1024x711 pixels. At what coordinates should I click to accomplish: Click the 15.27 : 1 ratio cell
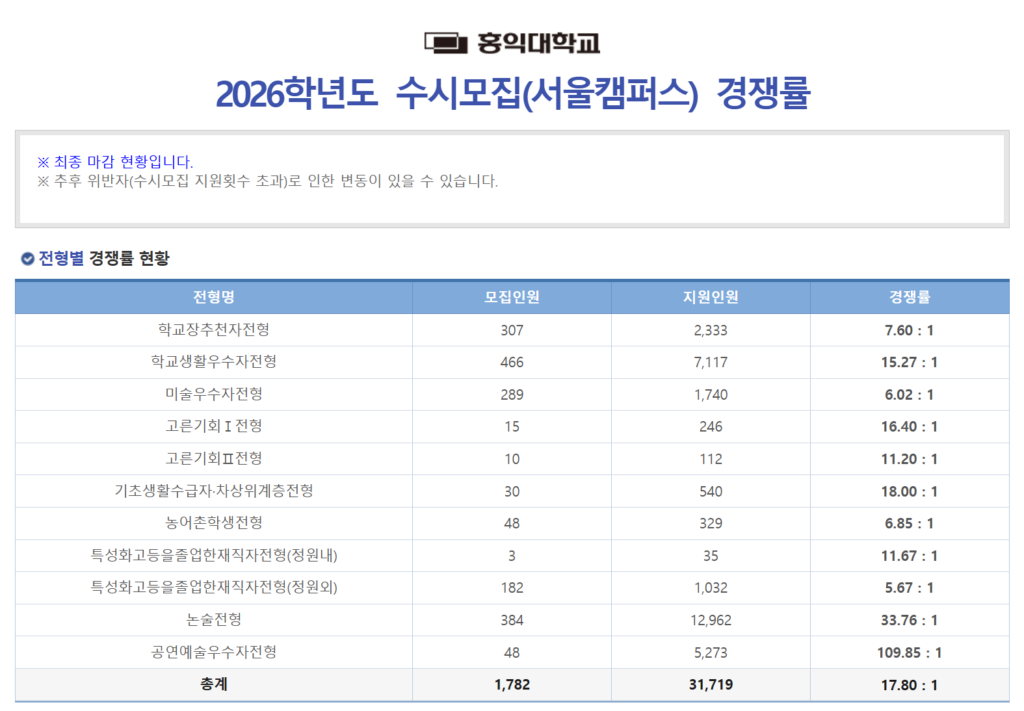point(909,362)
